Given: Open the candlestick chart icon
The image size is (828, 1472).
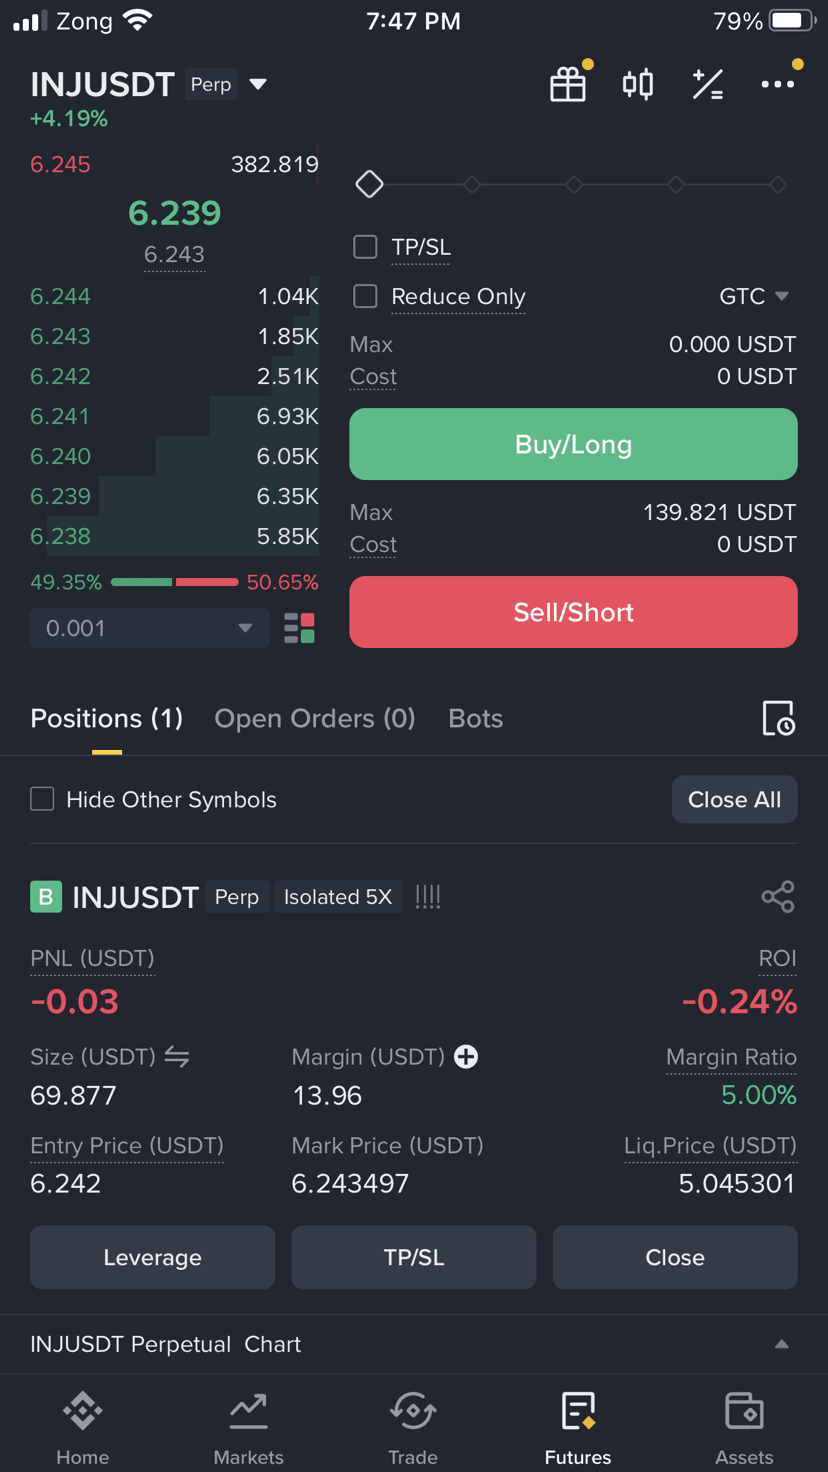Looking at the screenshot, I should point(638,85).
